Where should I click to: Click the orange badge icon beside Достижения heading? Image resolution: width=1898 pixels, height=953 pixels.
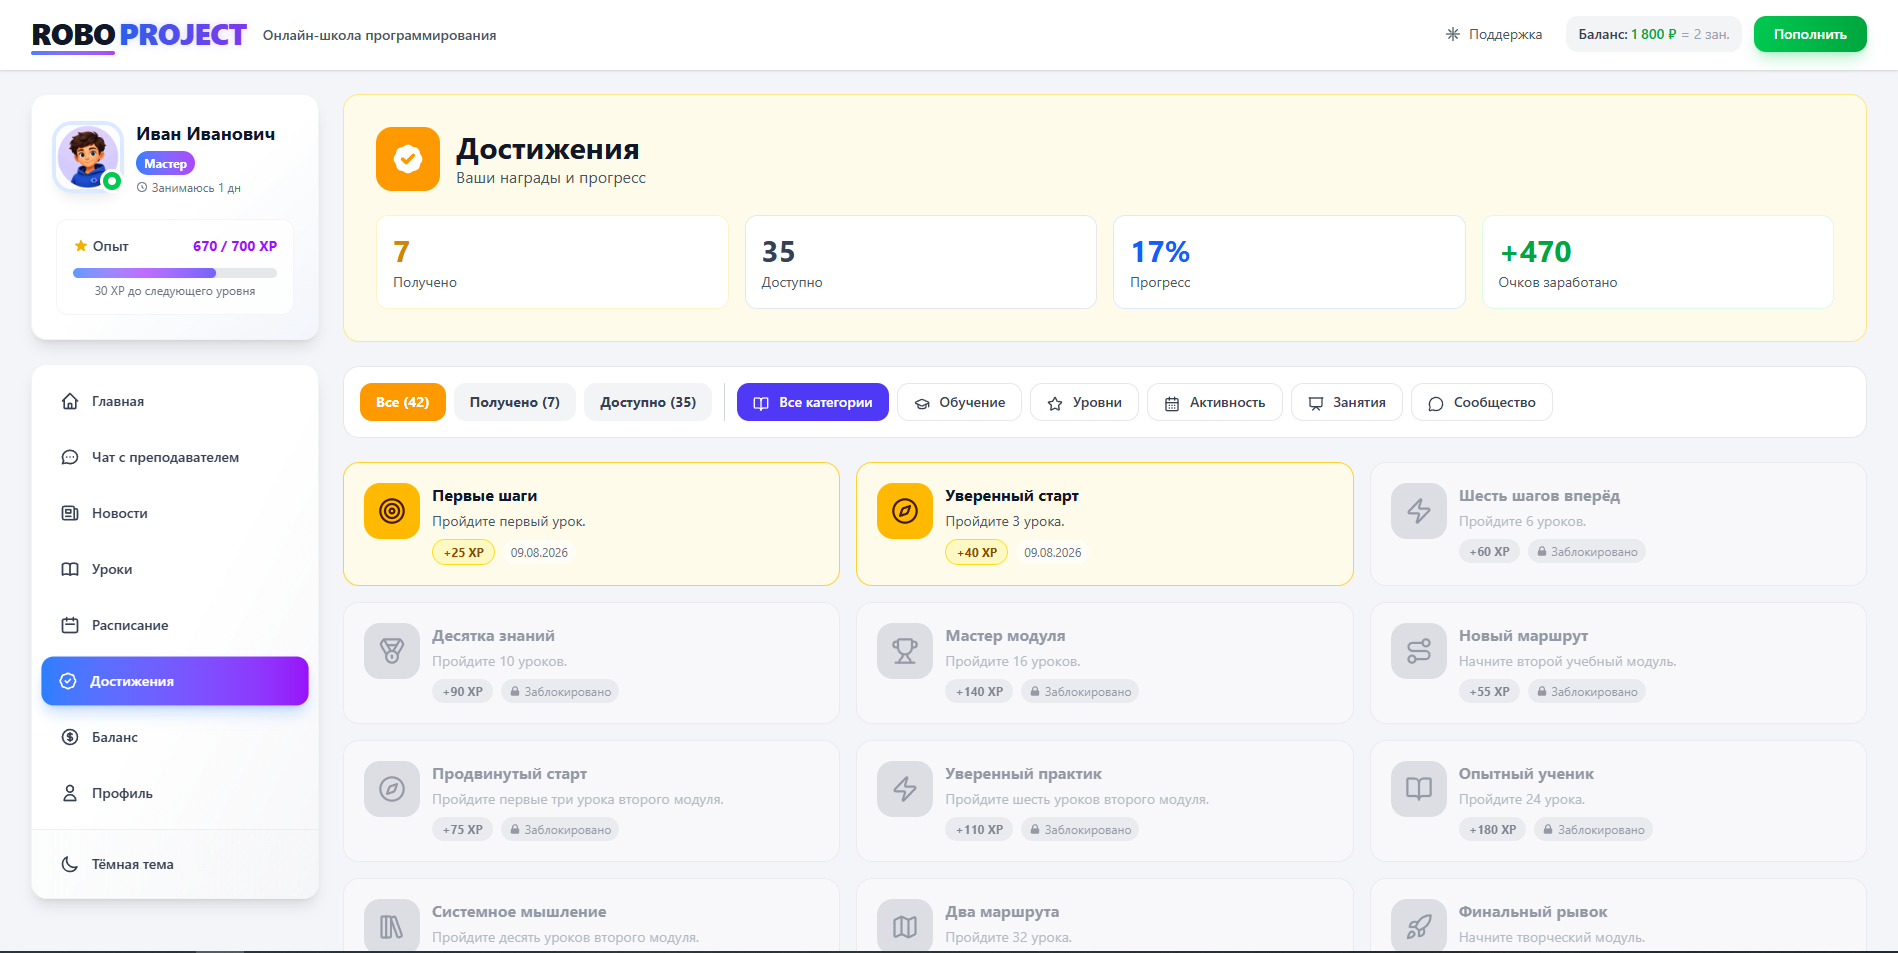click(408, 159)
